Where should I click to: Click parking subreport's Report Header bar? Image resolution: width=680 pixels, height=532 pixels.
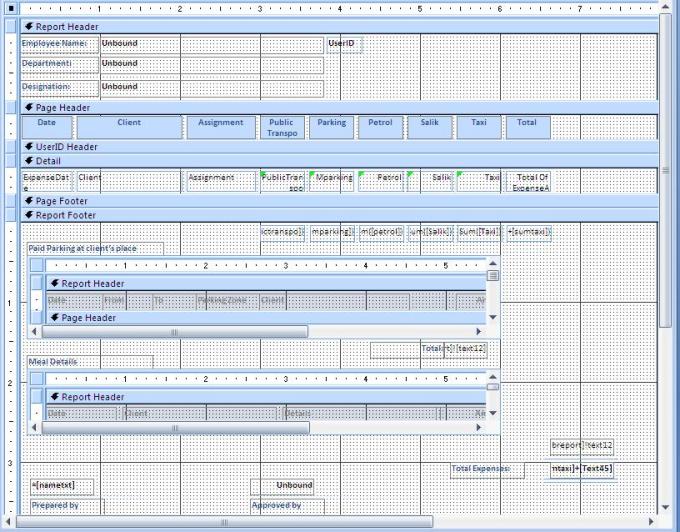click(x=265, y=284)
